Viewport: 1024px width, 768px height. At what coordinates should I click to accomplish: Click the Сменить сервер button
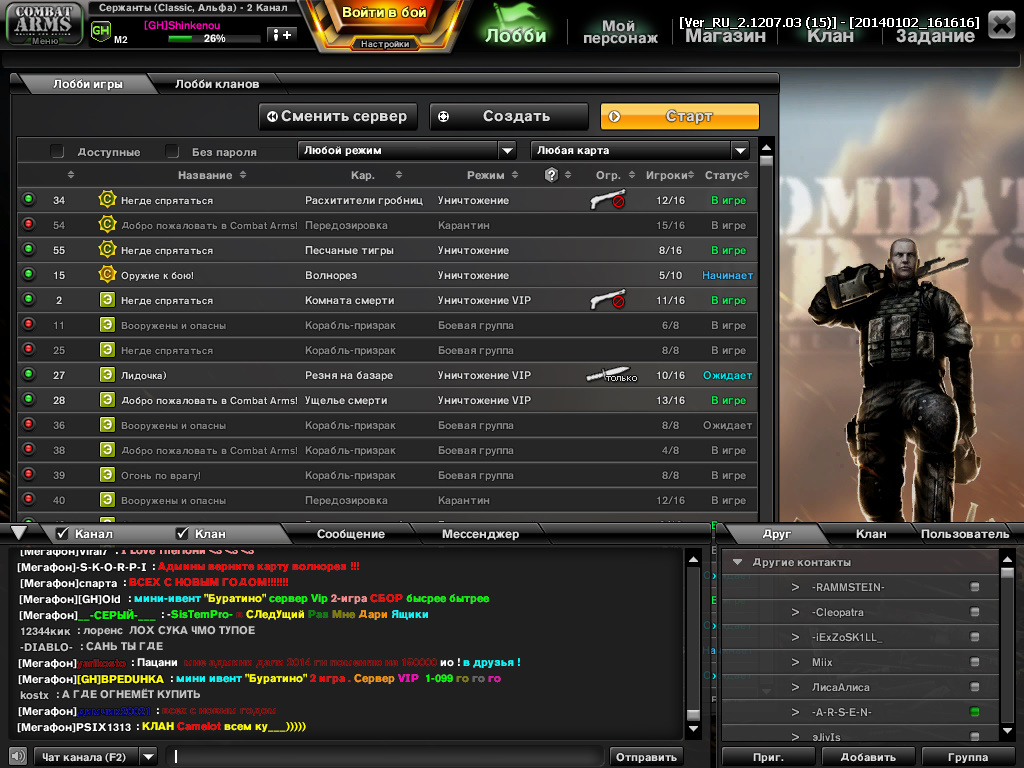pos(338,116)
